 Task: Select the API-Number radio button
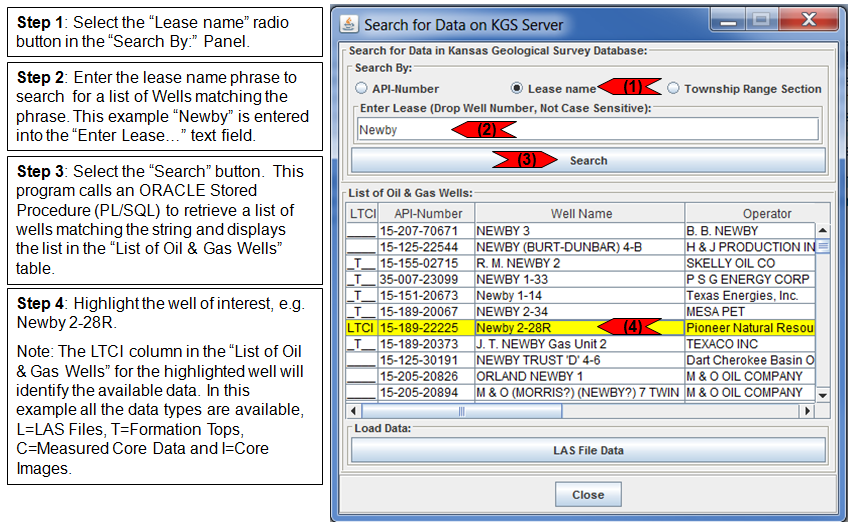click(x=361, y=88)
